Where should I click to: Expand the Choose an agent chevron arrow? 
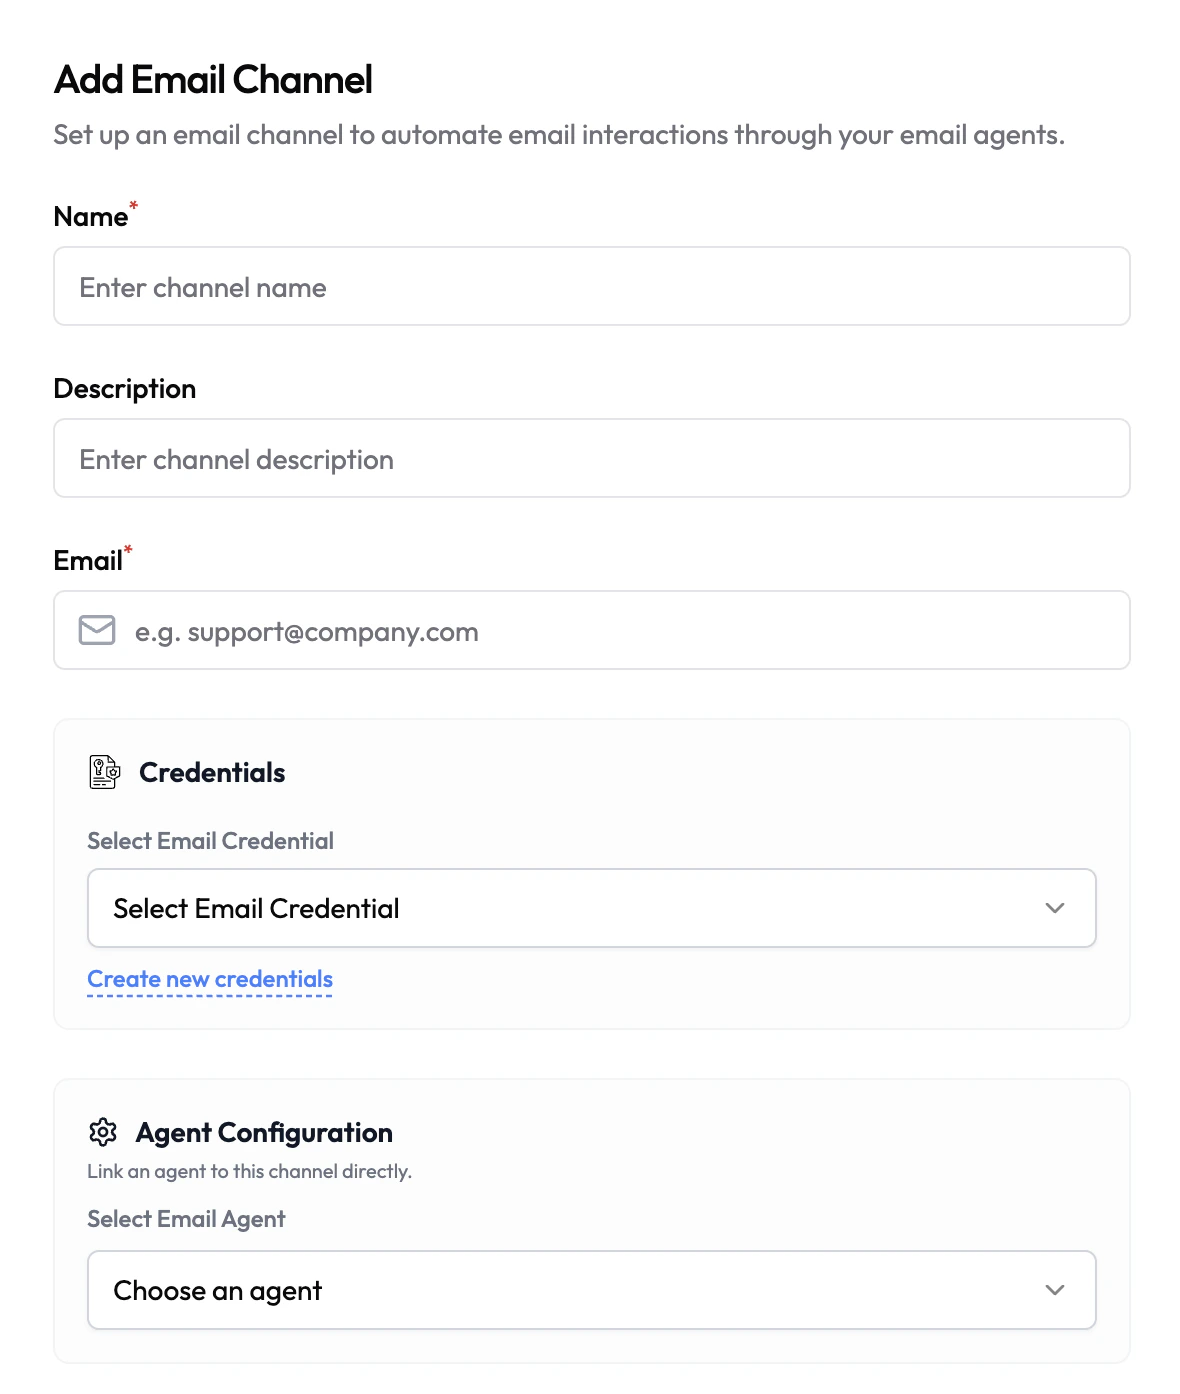(1054, 1290)
